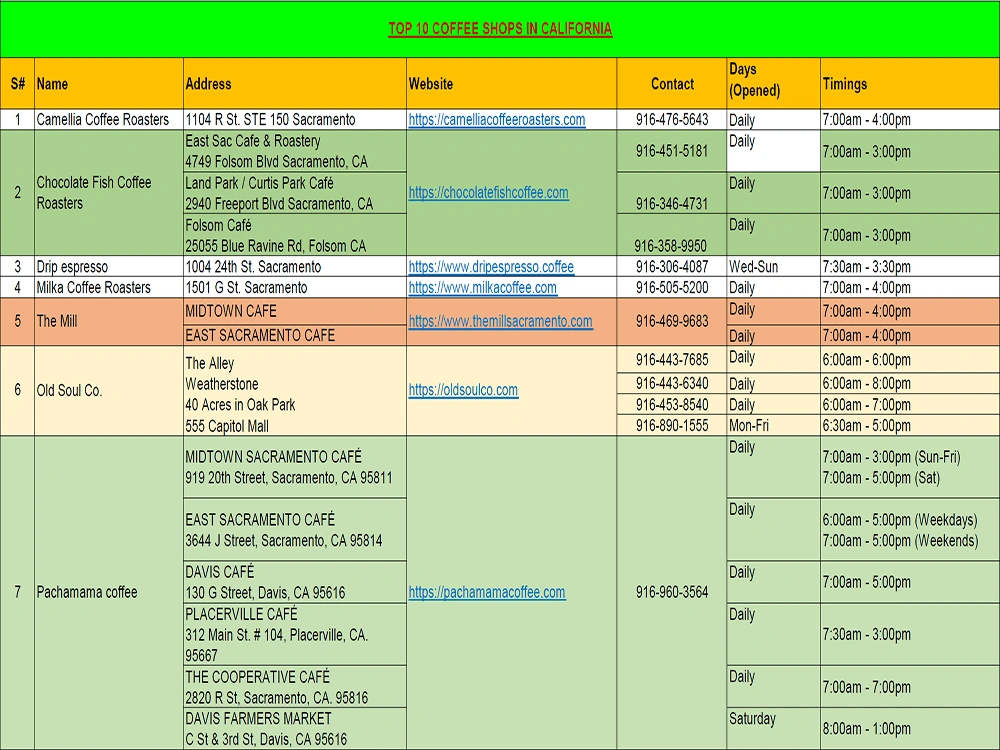This screenshot has height=750, width=1000.
Task: Click the 'MIDTOWN SACRAMENTO CAFÉ' address cell
Action: point(295,467)
